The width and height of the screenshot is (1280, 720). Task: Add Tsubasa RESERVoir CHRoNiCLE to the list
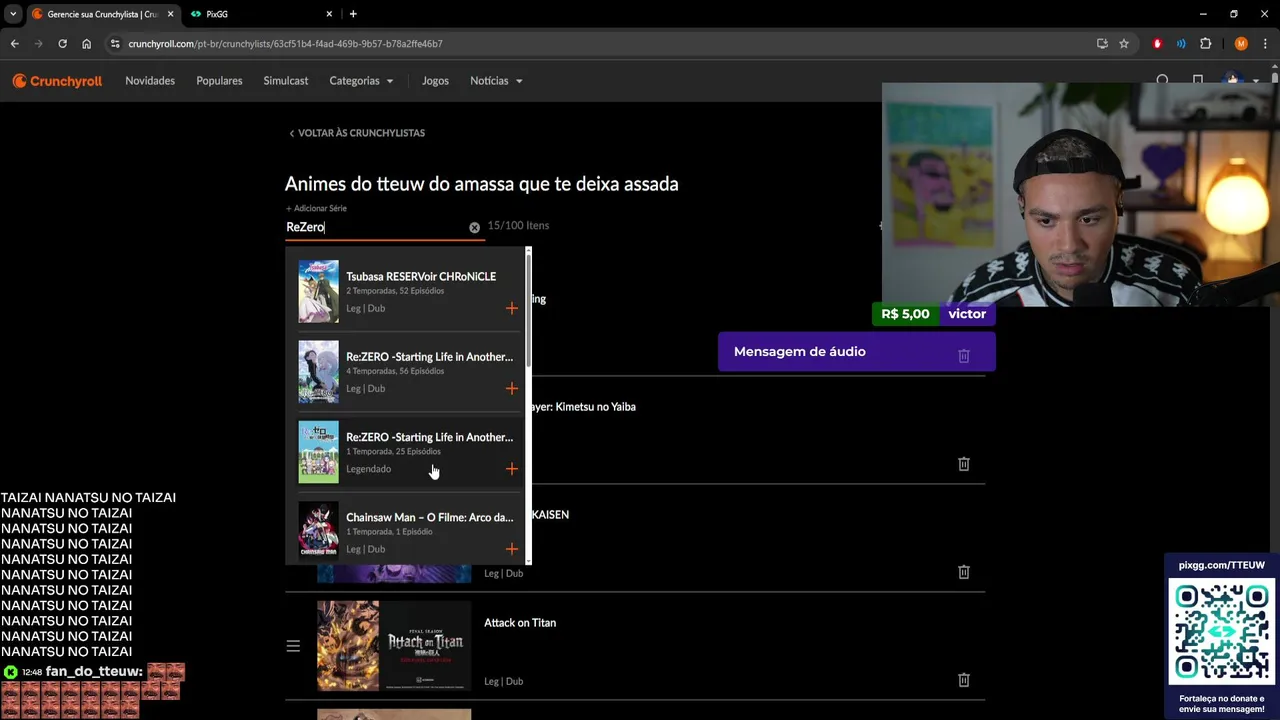click(511, 308)
